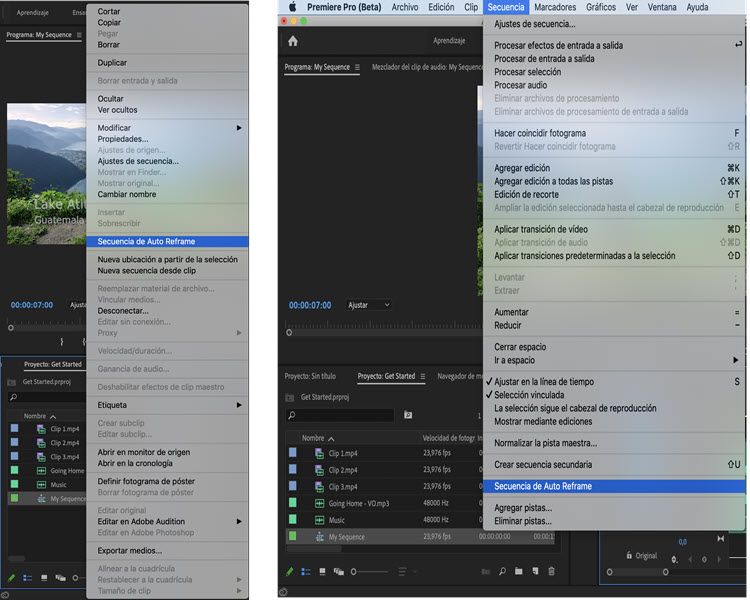Open the Marcadores menu in the menu bar

coord(555,7)
